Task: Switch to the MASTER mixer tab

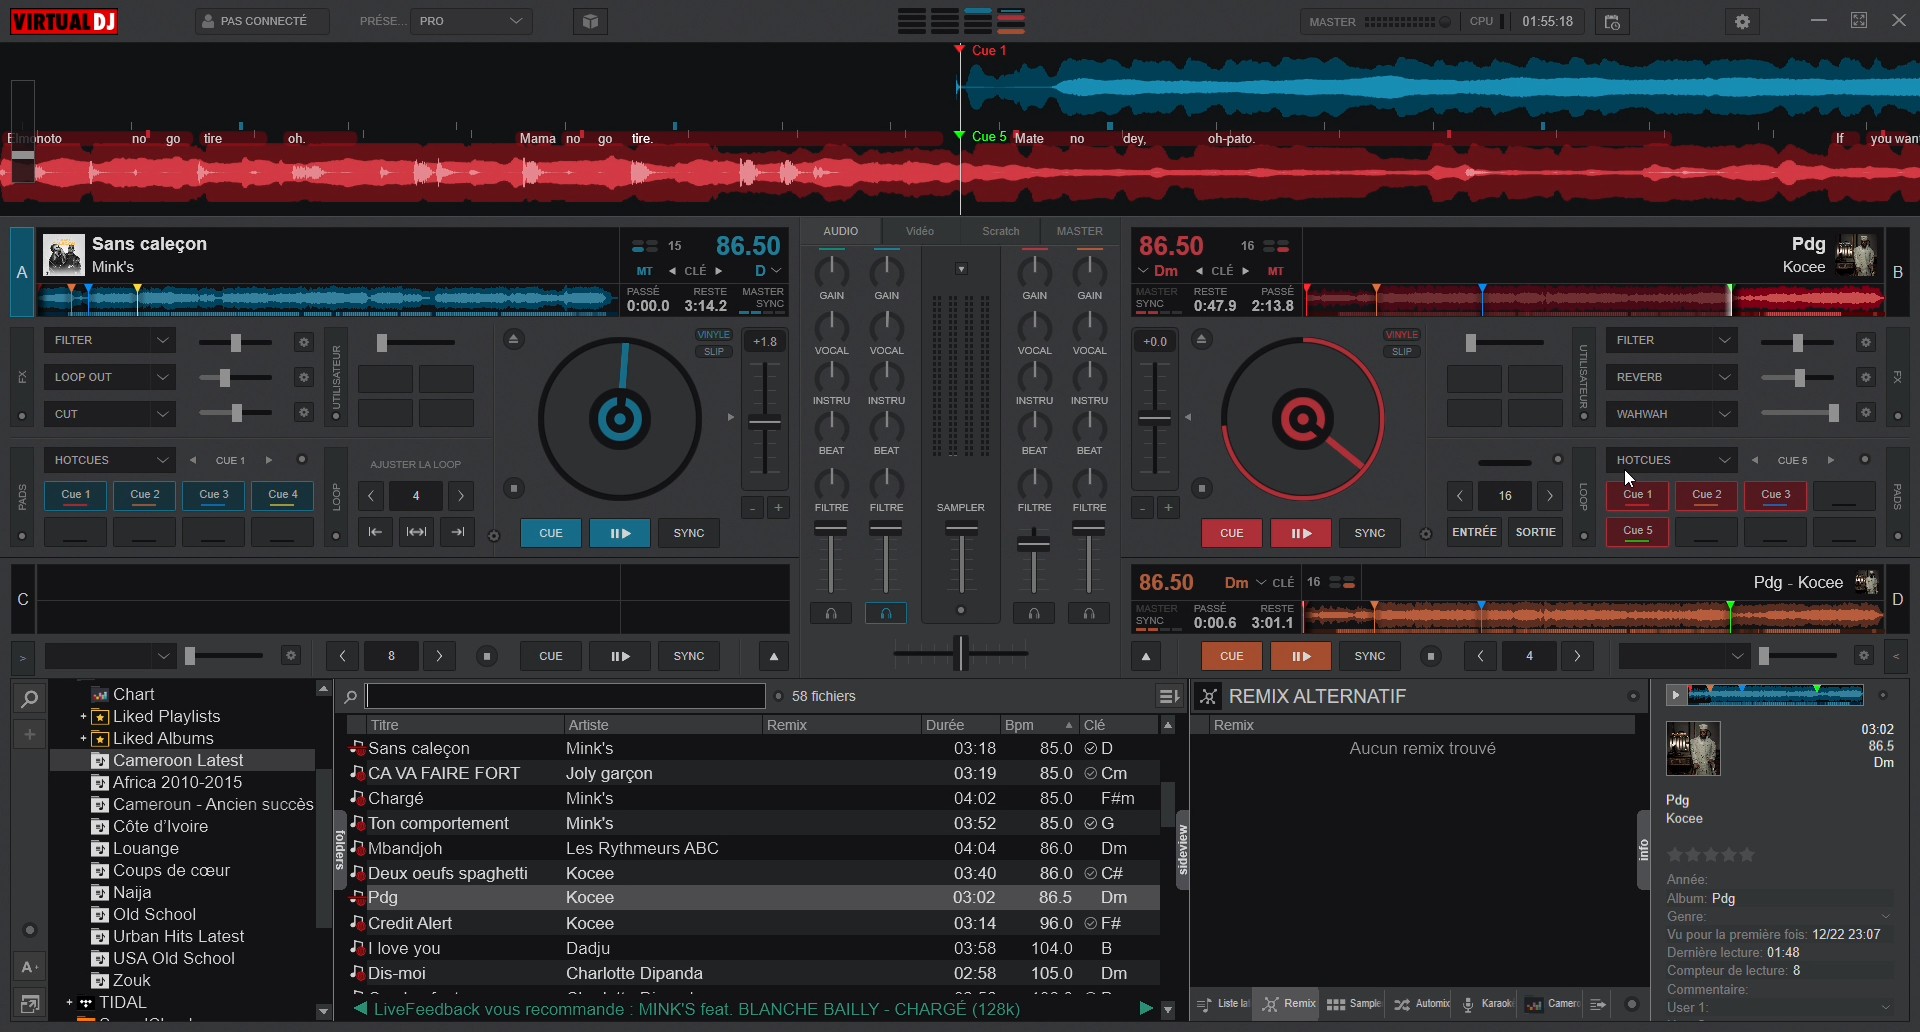Action: [1080, 231]
